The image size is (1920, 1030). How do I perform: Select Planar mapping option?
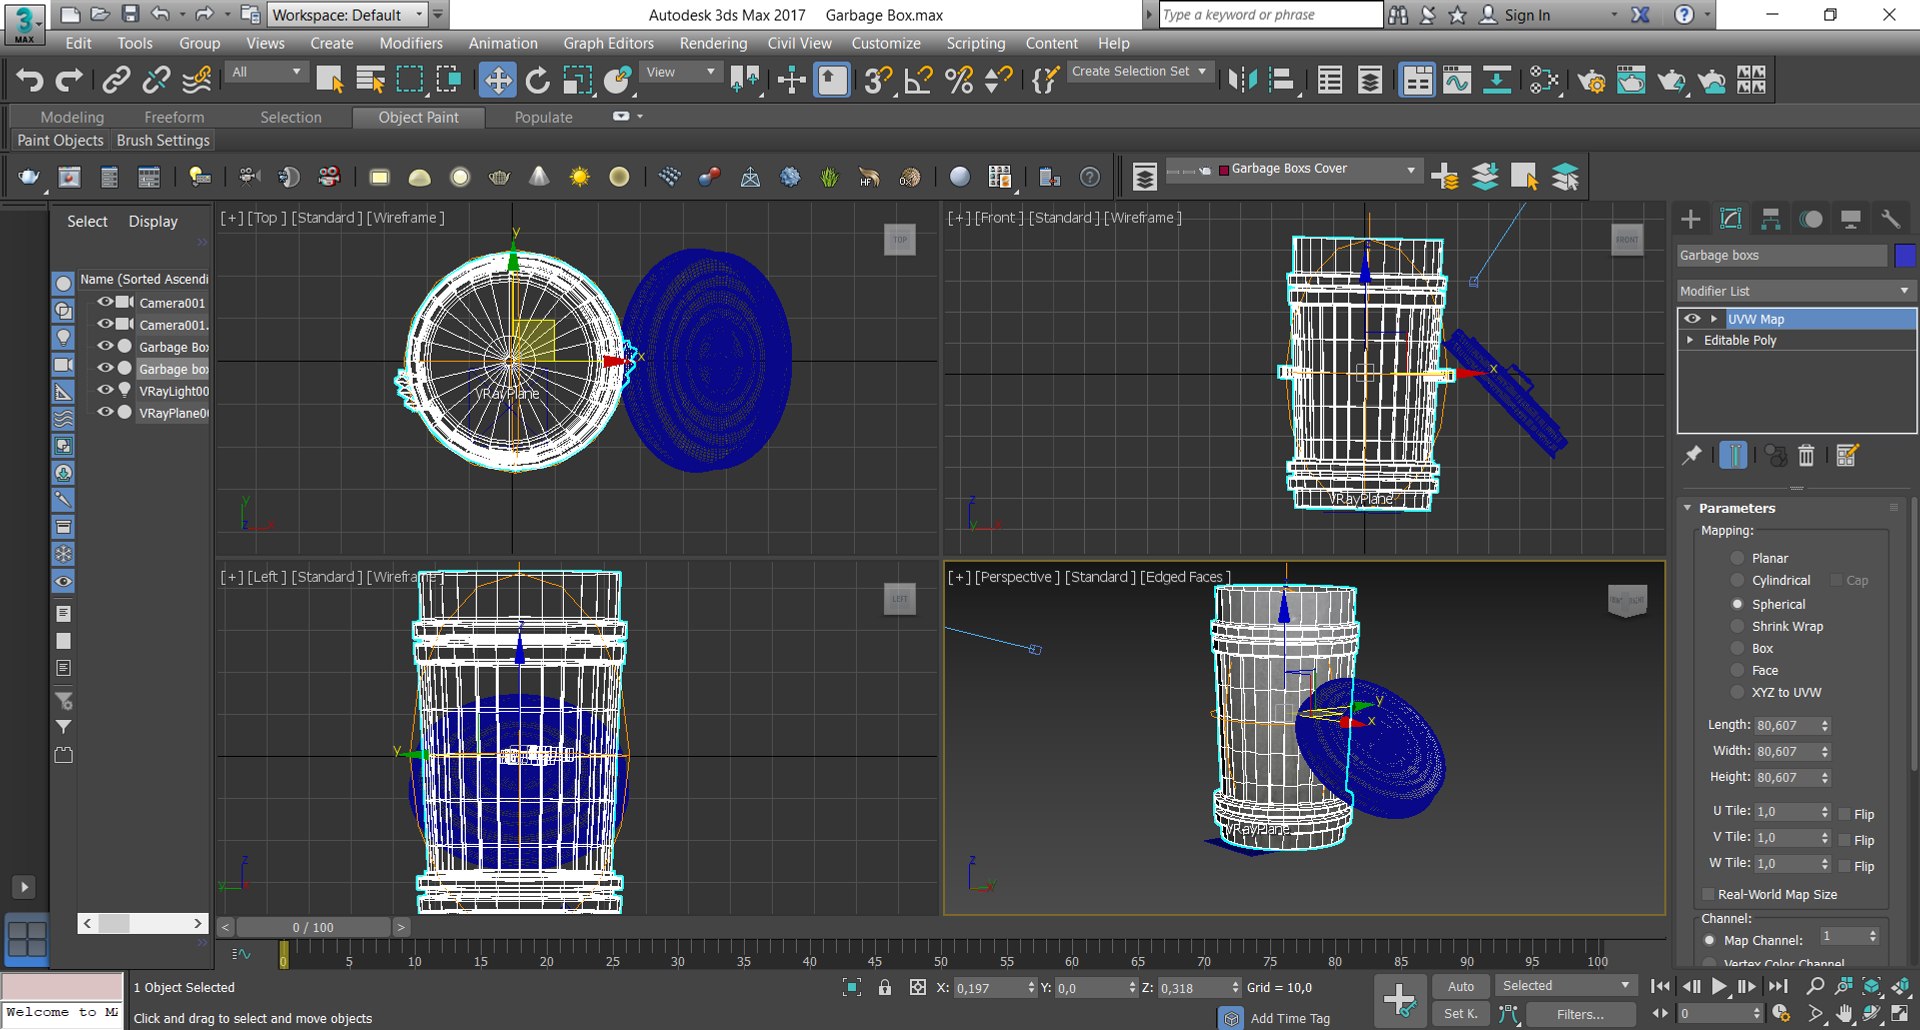[x=1737, y=558]
